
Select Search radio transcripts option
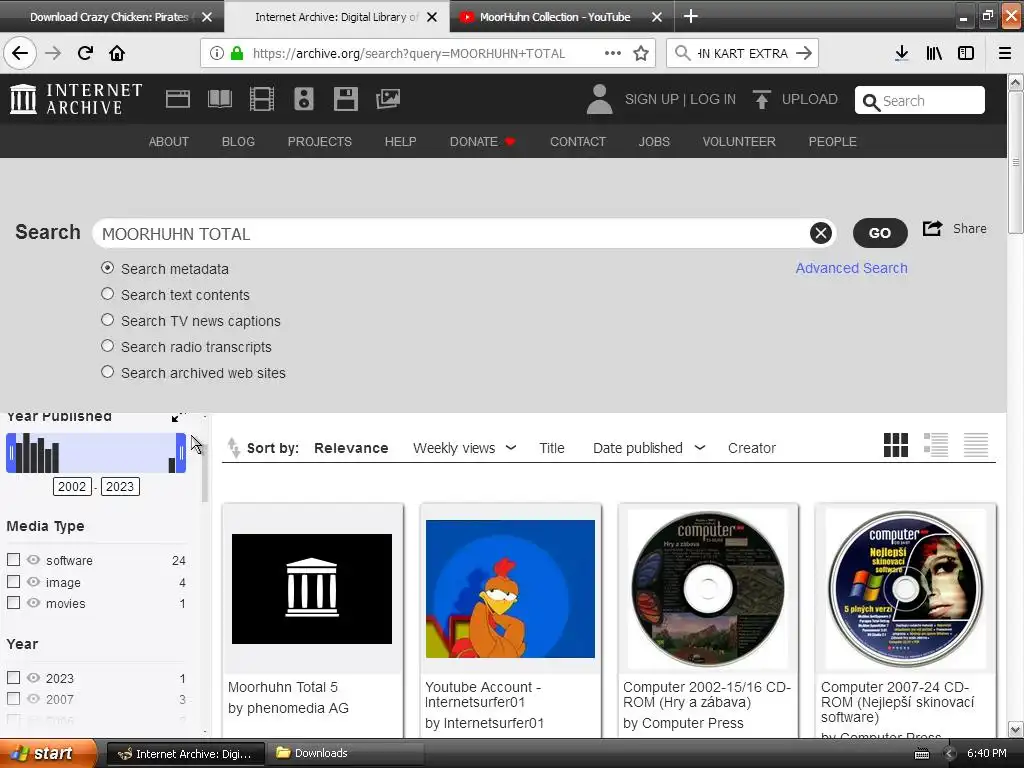click(x=108, y=346)
